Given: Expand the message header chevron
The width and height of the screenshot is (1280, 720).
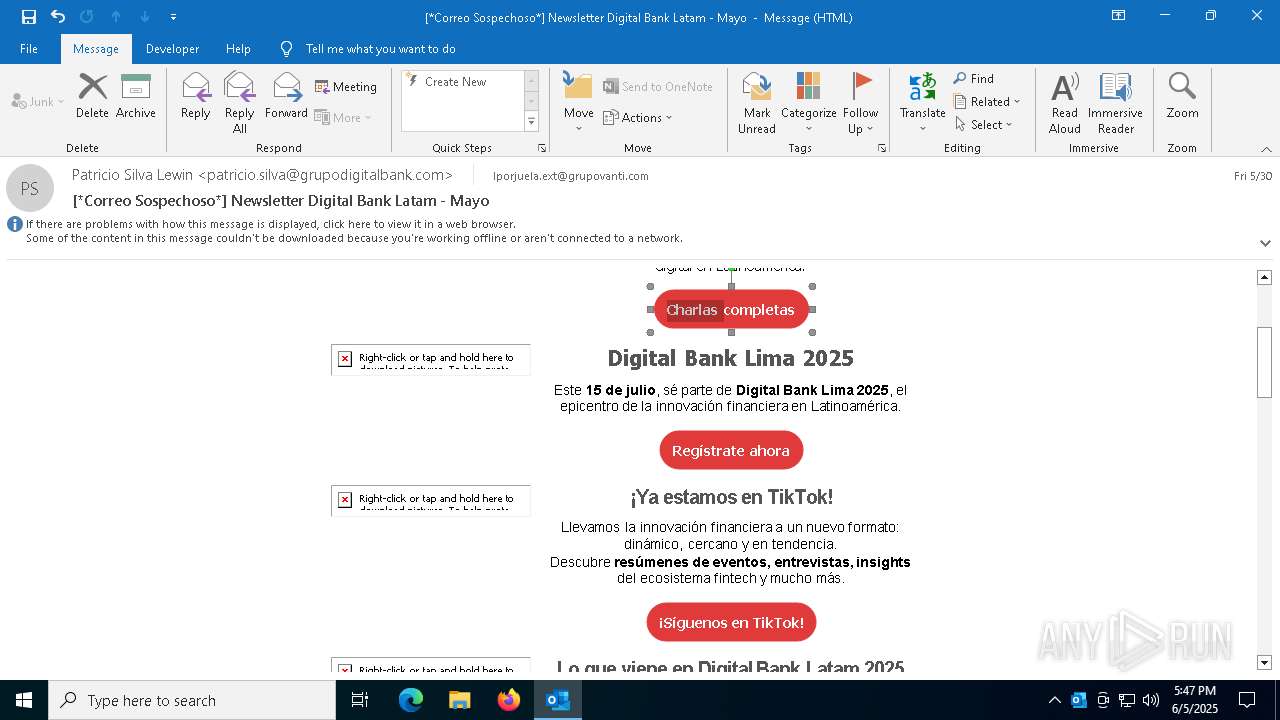Looking at the screenshot, I should tap(1265, 243).
